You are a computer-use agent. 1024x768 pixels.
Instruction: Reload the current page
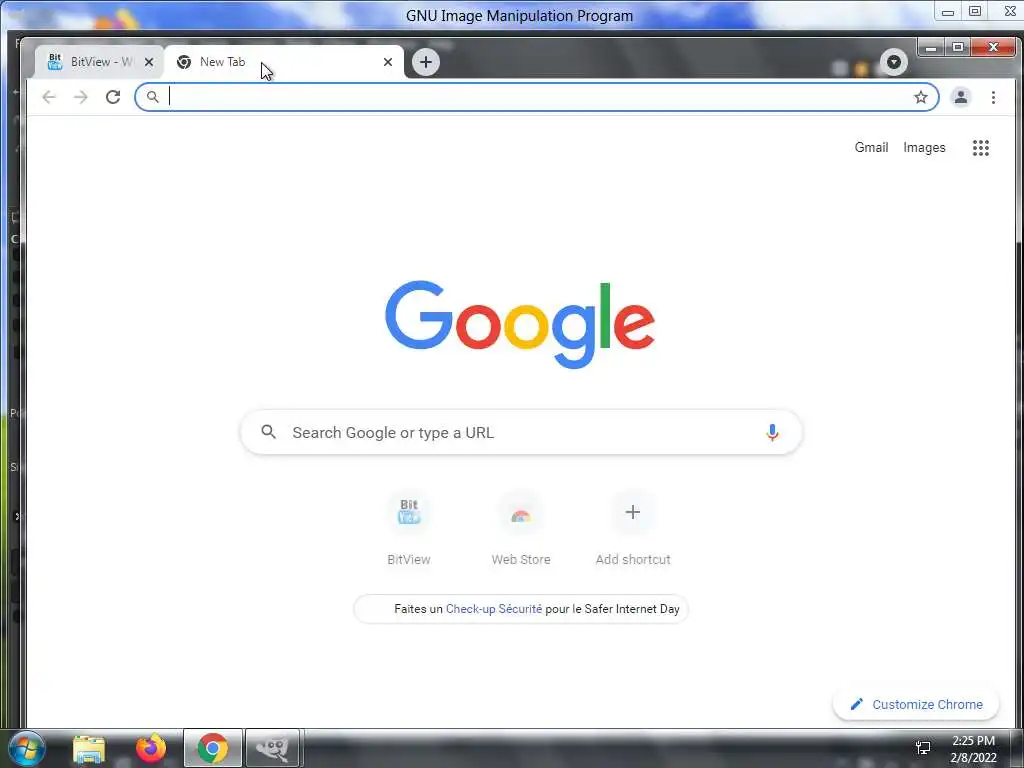pos(113,97)
